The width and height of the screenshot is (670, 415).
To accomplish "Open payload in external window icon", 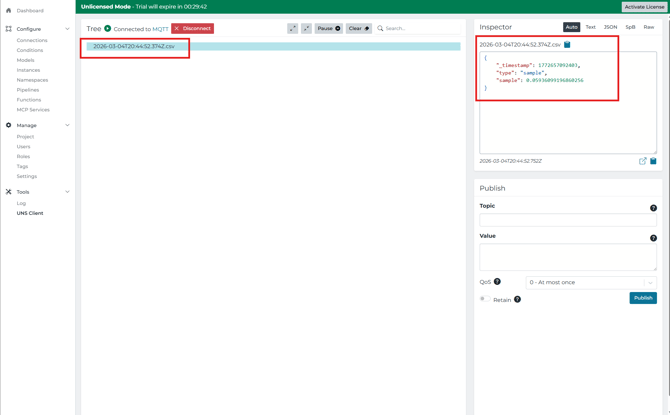I will [642, 161].
